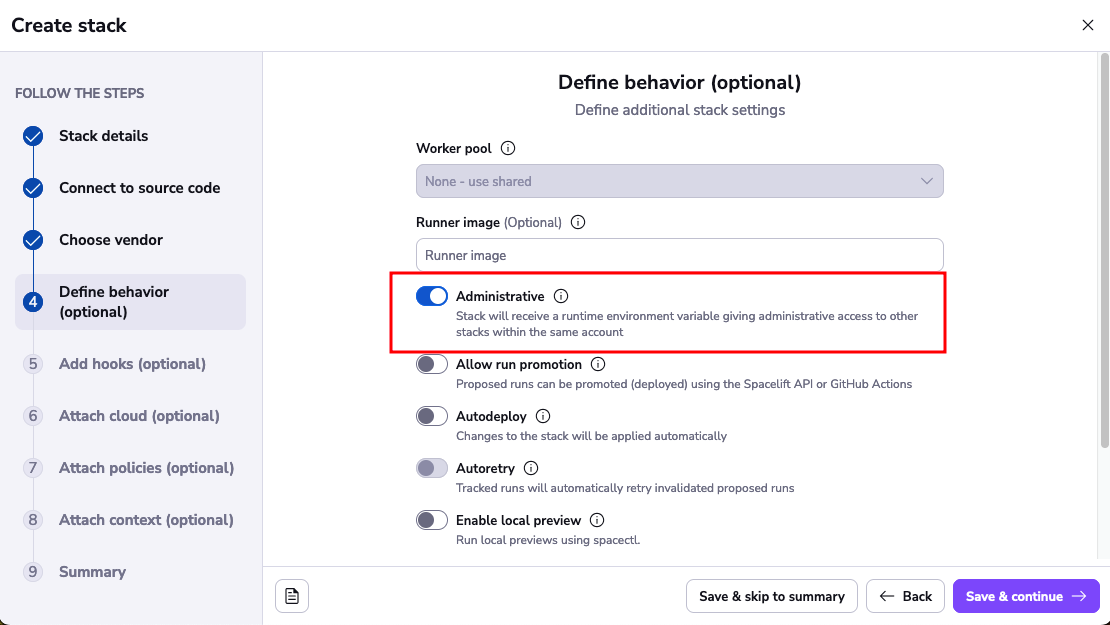This screenshot has height=625, width=1110.
Task: Click the info icon next to Worker pool
Action: coord(508,148)
